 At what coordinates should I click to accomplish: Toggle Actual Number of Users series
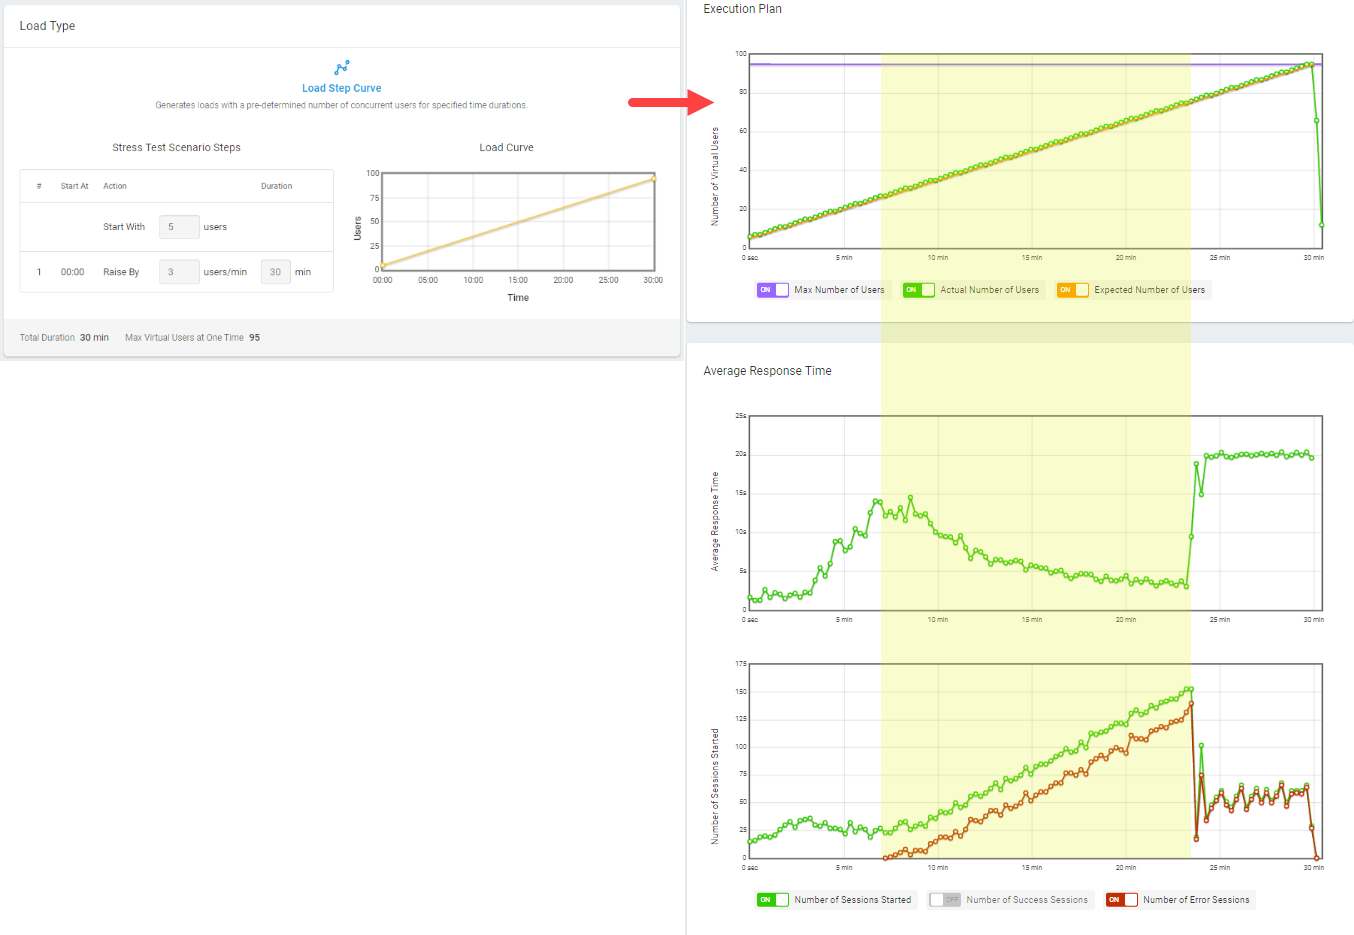pyautogui.click(x=919, y=290)
